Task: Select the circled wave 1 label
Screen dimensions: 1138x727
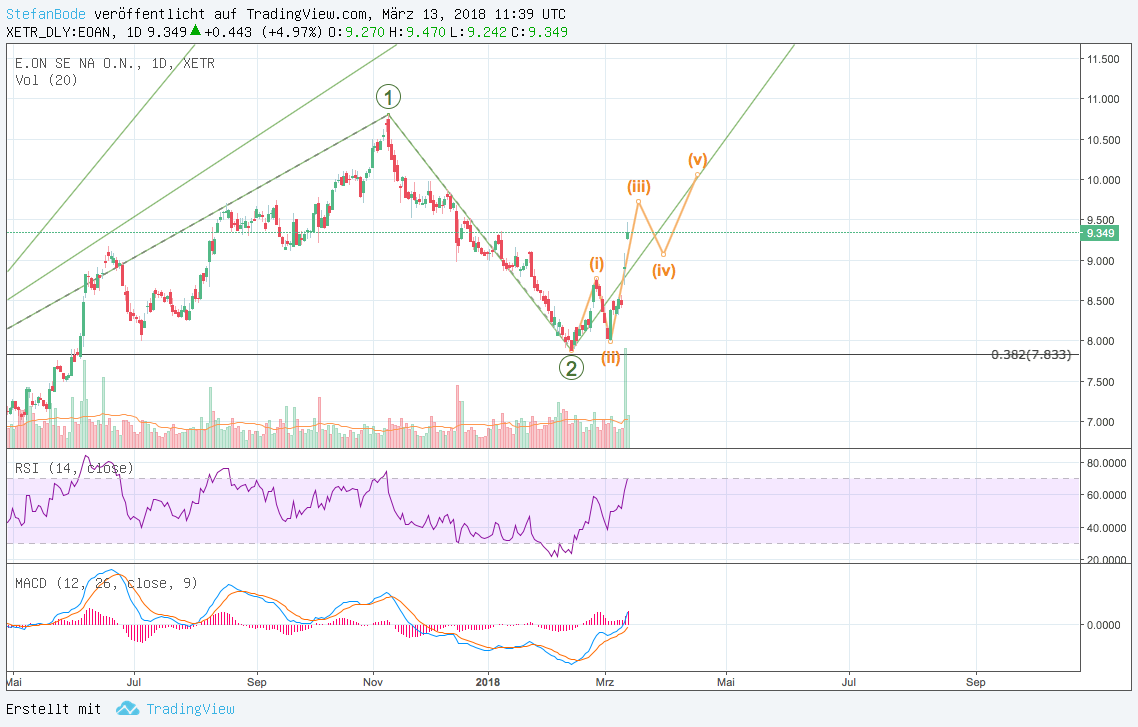Action: 388,96
